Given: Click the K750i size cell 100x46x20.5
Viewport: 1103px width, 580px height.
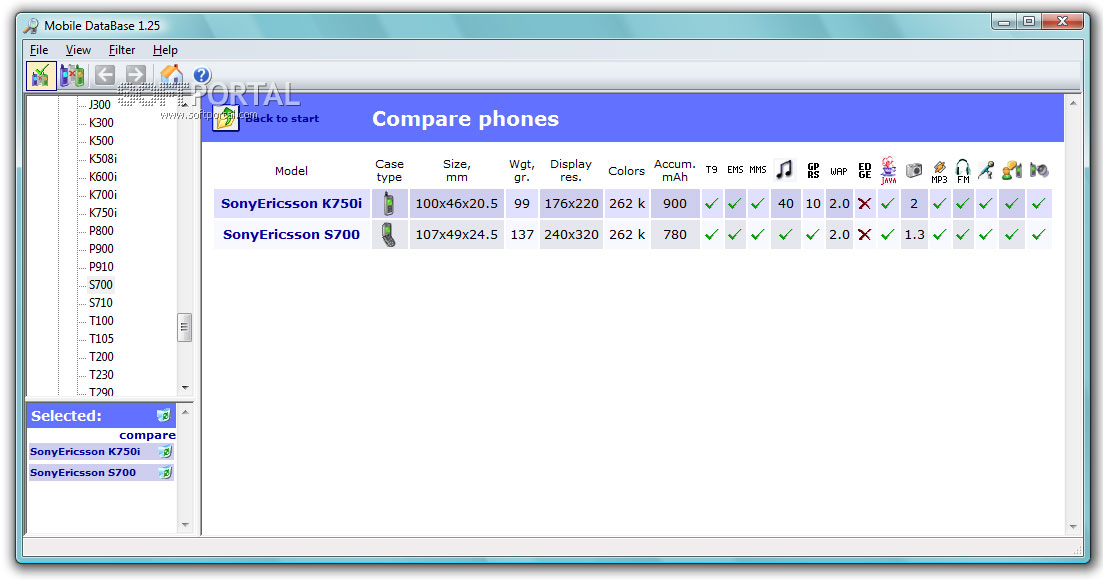Looking at the screenshot, I should [x=457, y=204].
